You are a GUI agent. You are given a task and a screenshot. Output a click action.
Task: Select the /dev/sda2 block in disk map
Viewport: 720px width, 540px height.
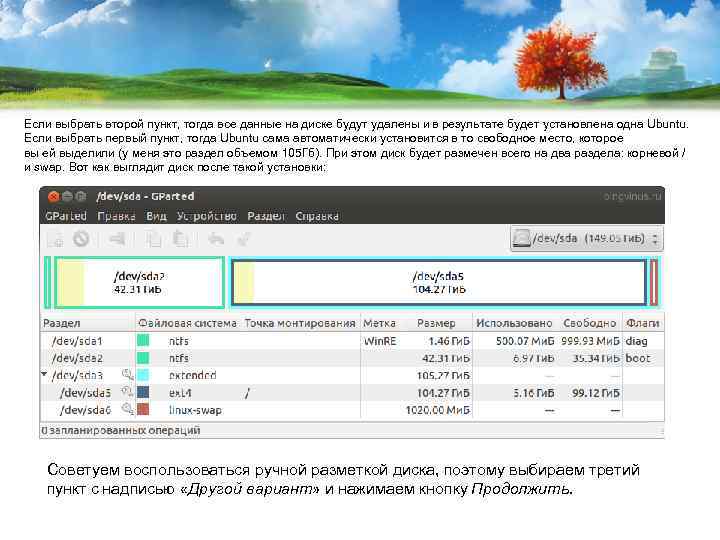[140, 282]
